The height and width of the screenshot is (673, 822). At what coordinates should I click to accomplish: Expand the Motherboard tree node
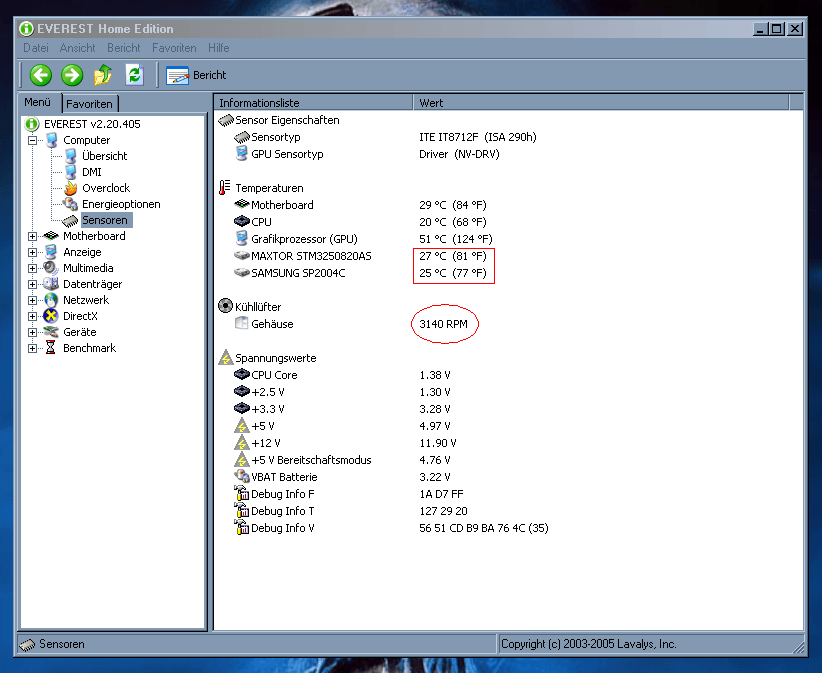point(33,236)
